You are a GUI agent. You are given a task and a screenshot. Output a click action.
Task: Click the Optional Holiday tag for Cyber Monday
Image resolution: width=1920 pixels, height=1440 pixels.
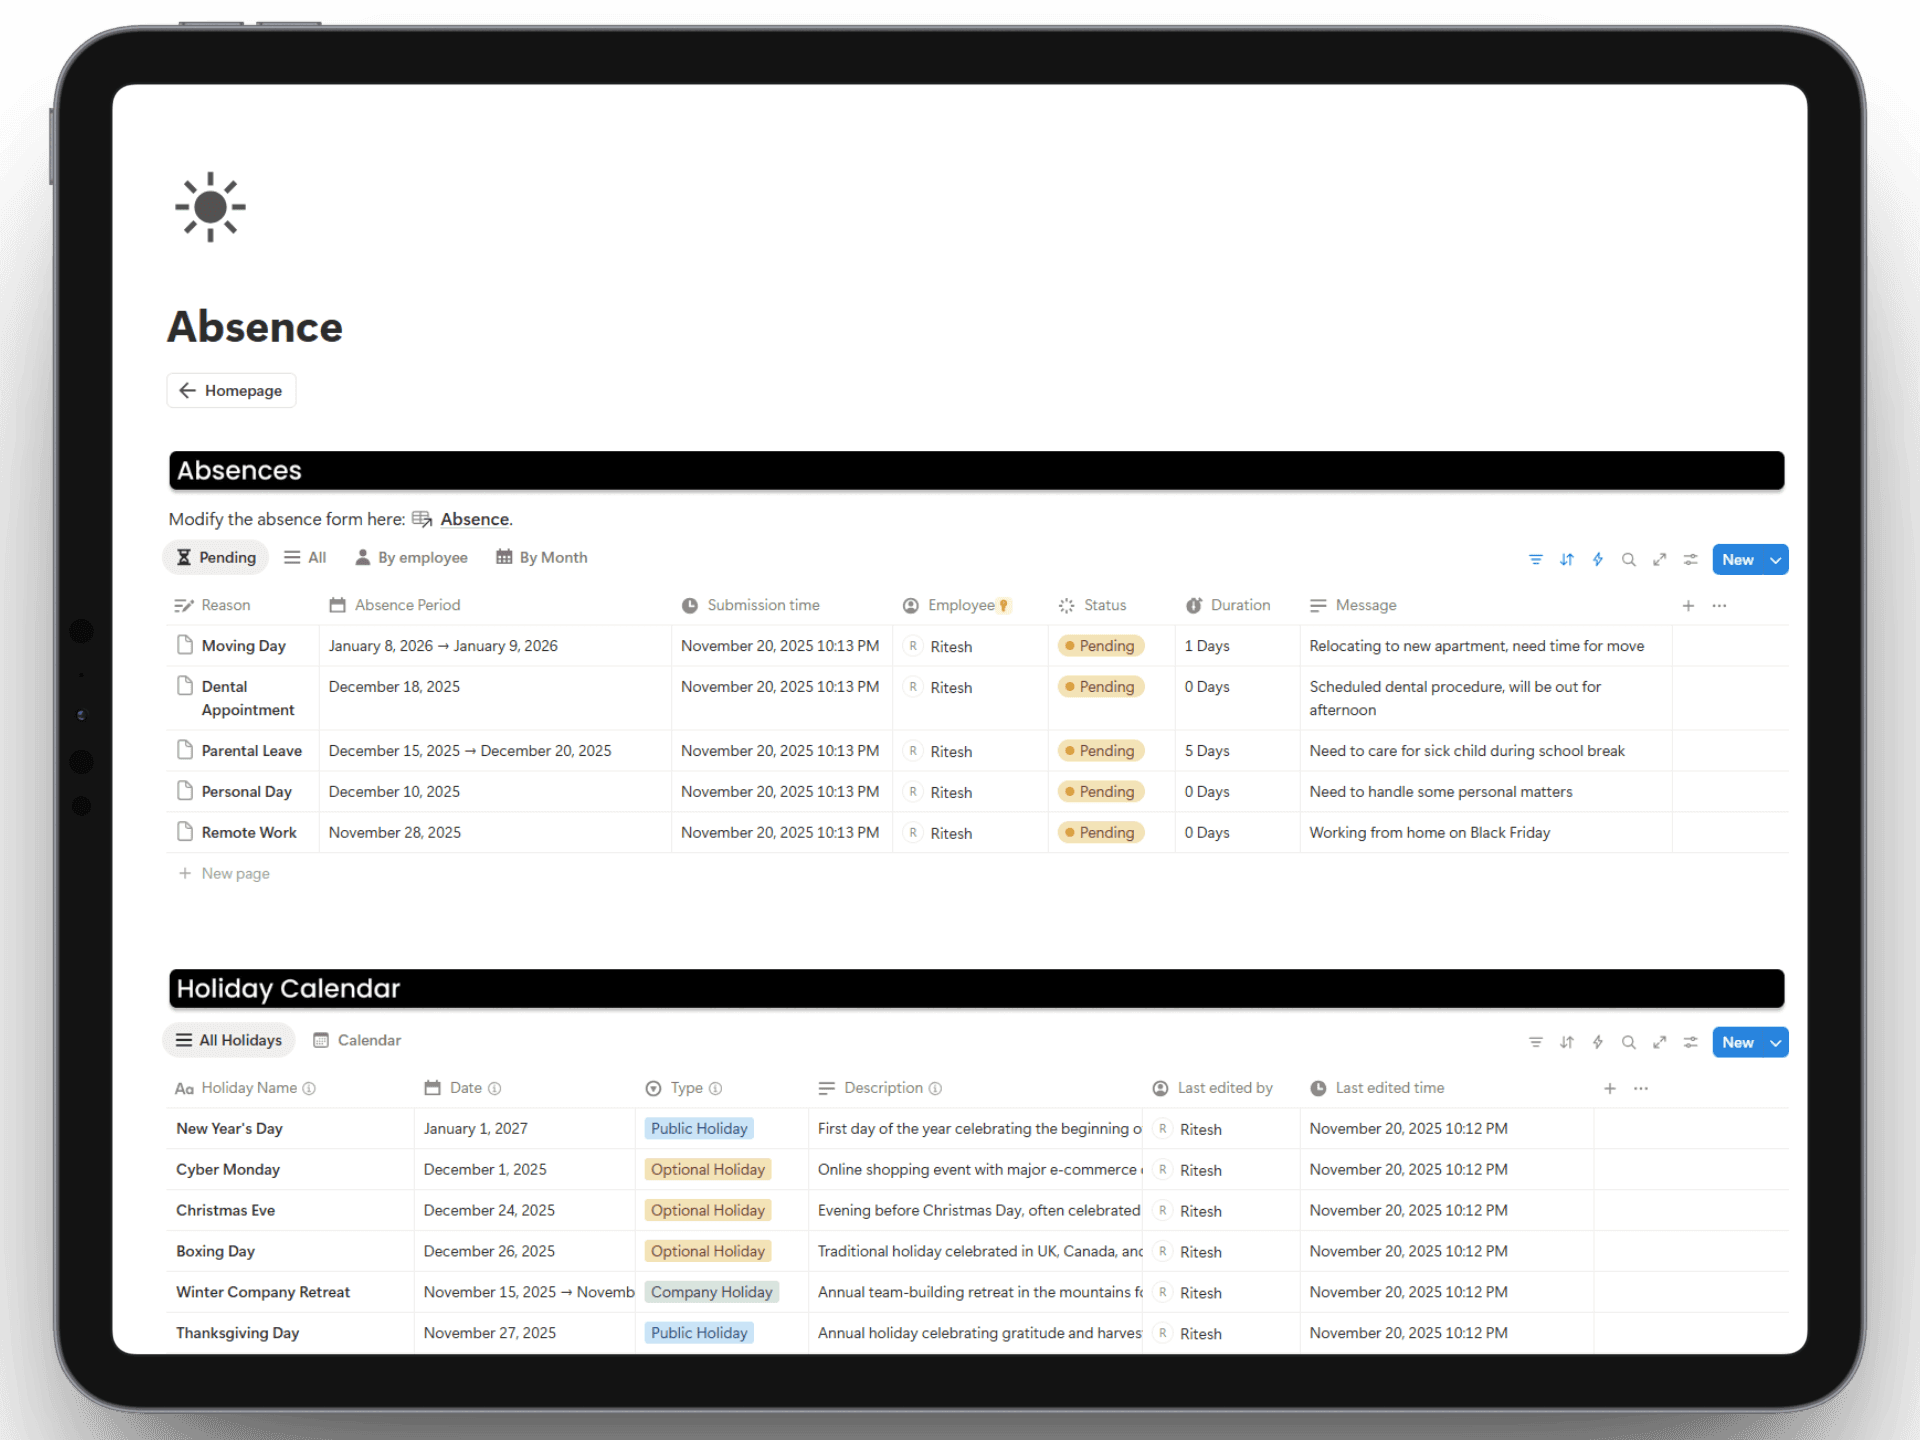707,1169
